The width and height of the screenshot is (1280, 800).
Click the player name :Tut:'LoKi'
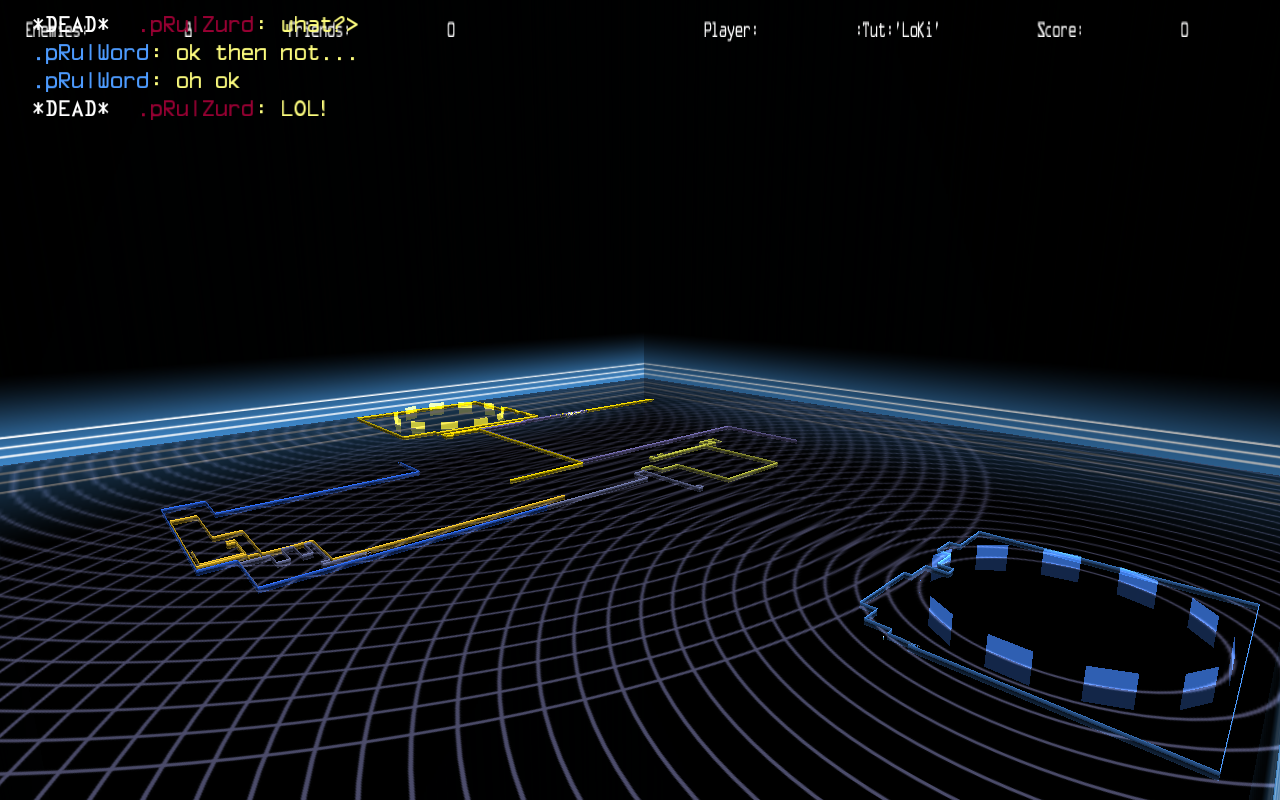[x=898, y=30]
